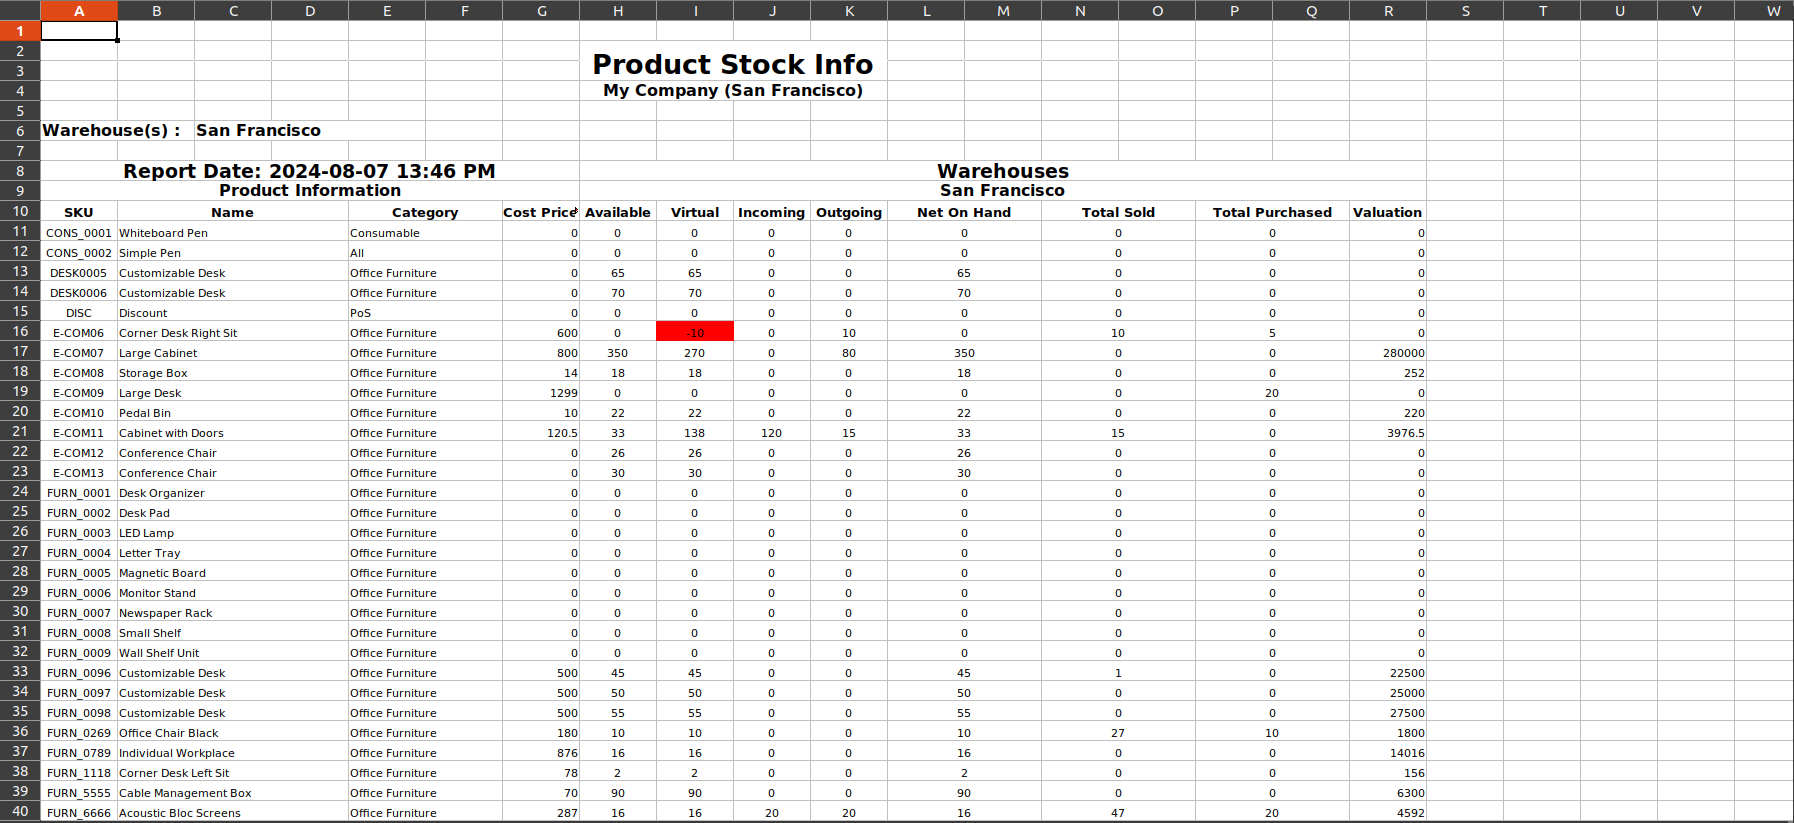
Task: Click 'My Company (San Francisco)' subtitle
Action: pyautogui.click(x=733, y=91)
